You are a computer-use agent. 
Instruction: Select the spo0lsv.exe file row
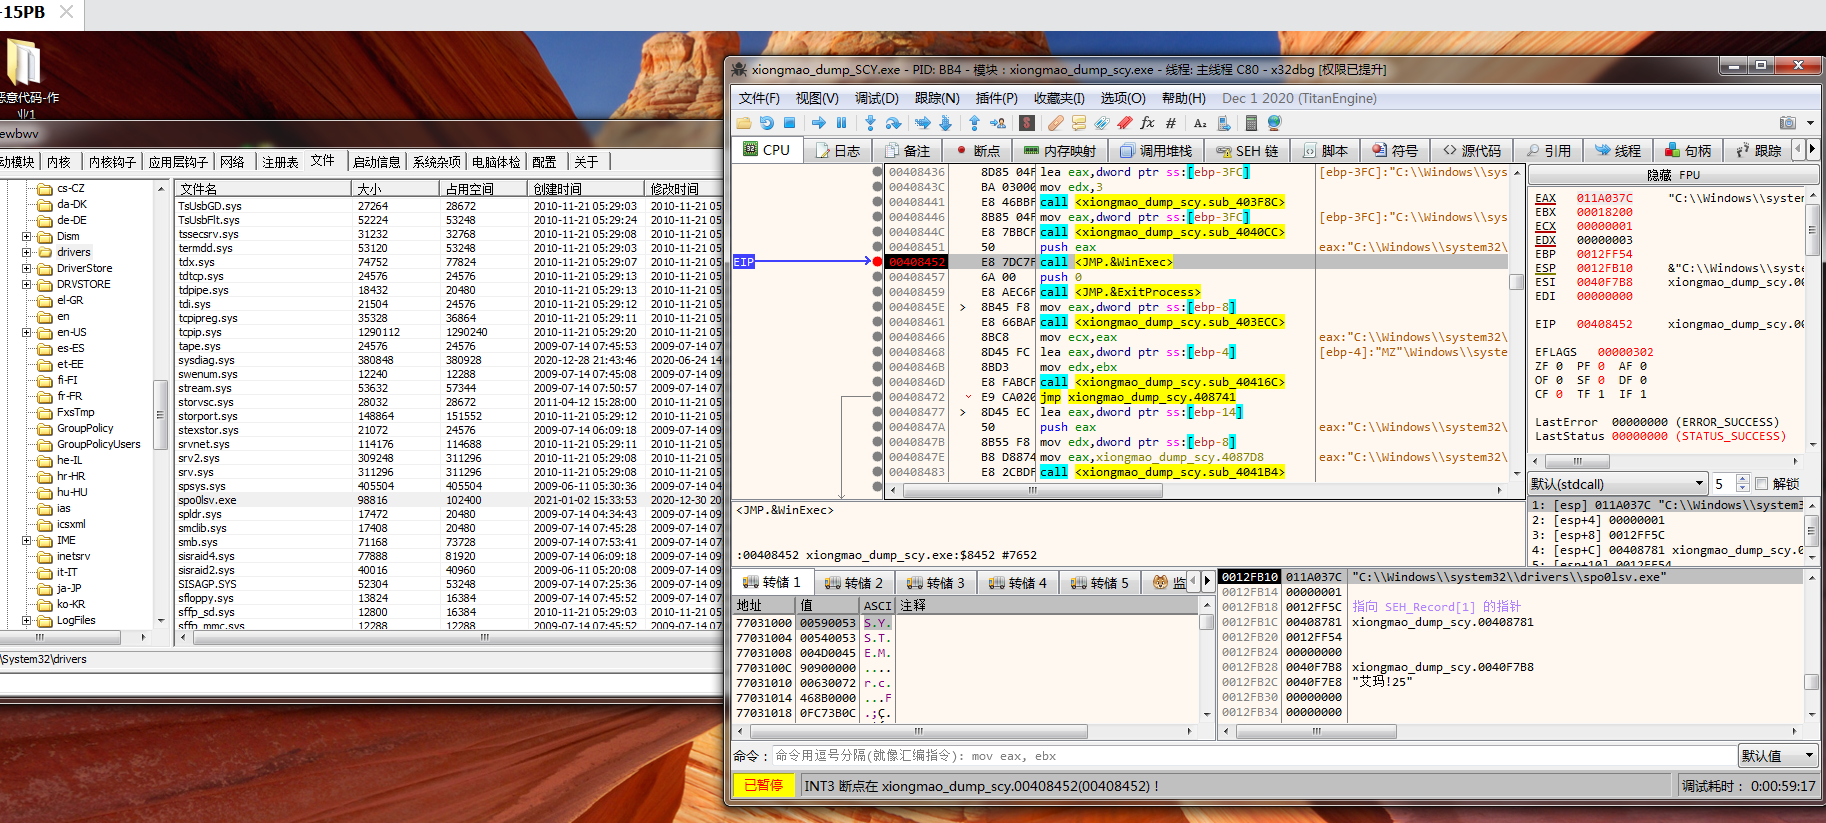click(x=449, y=500)
